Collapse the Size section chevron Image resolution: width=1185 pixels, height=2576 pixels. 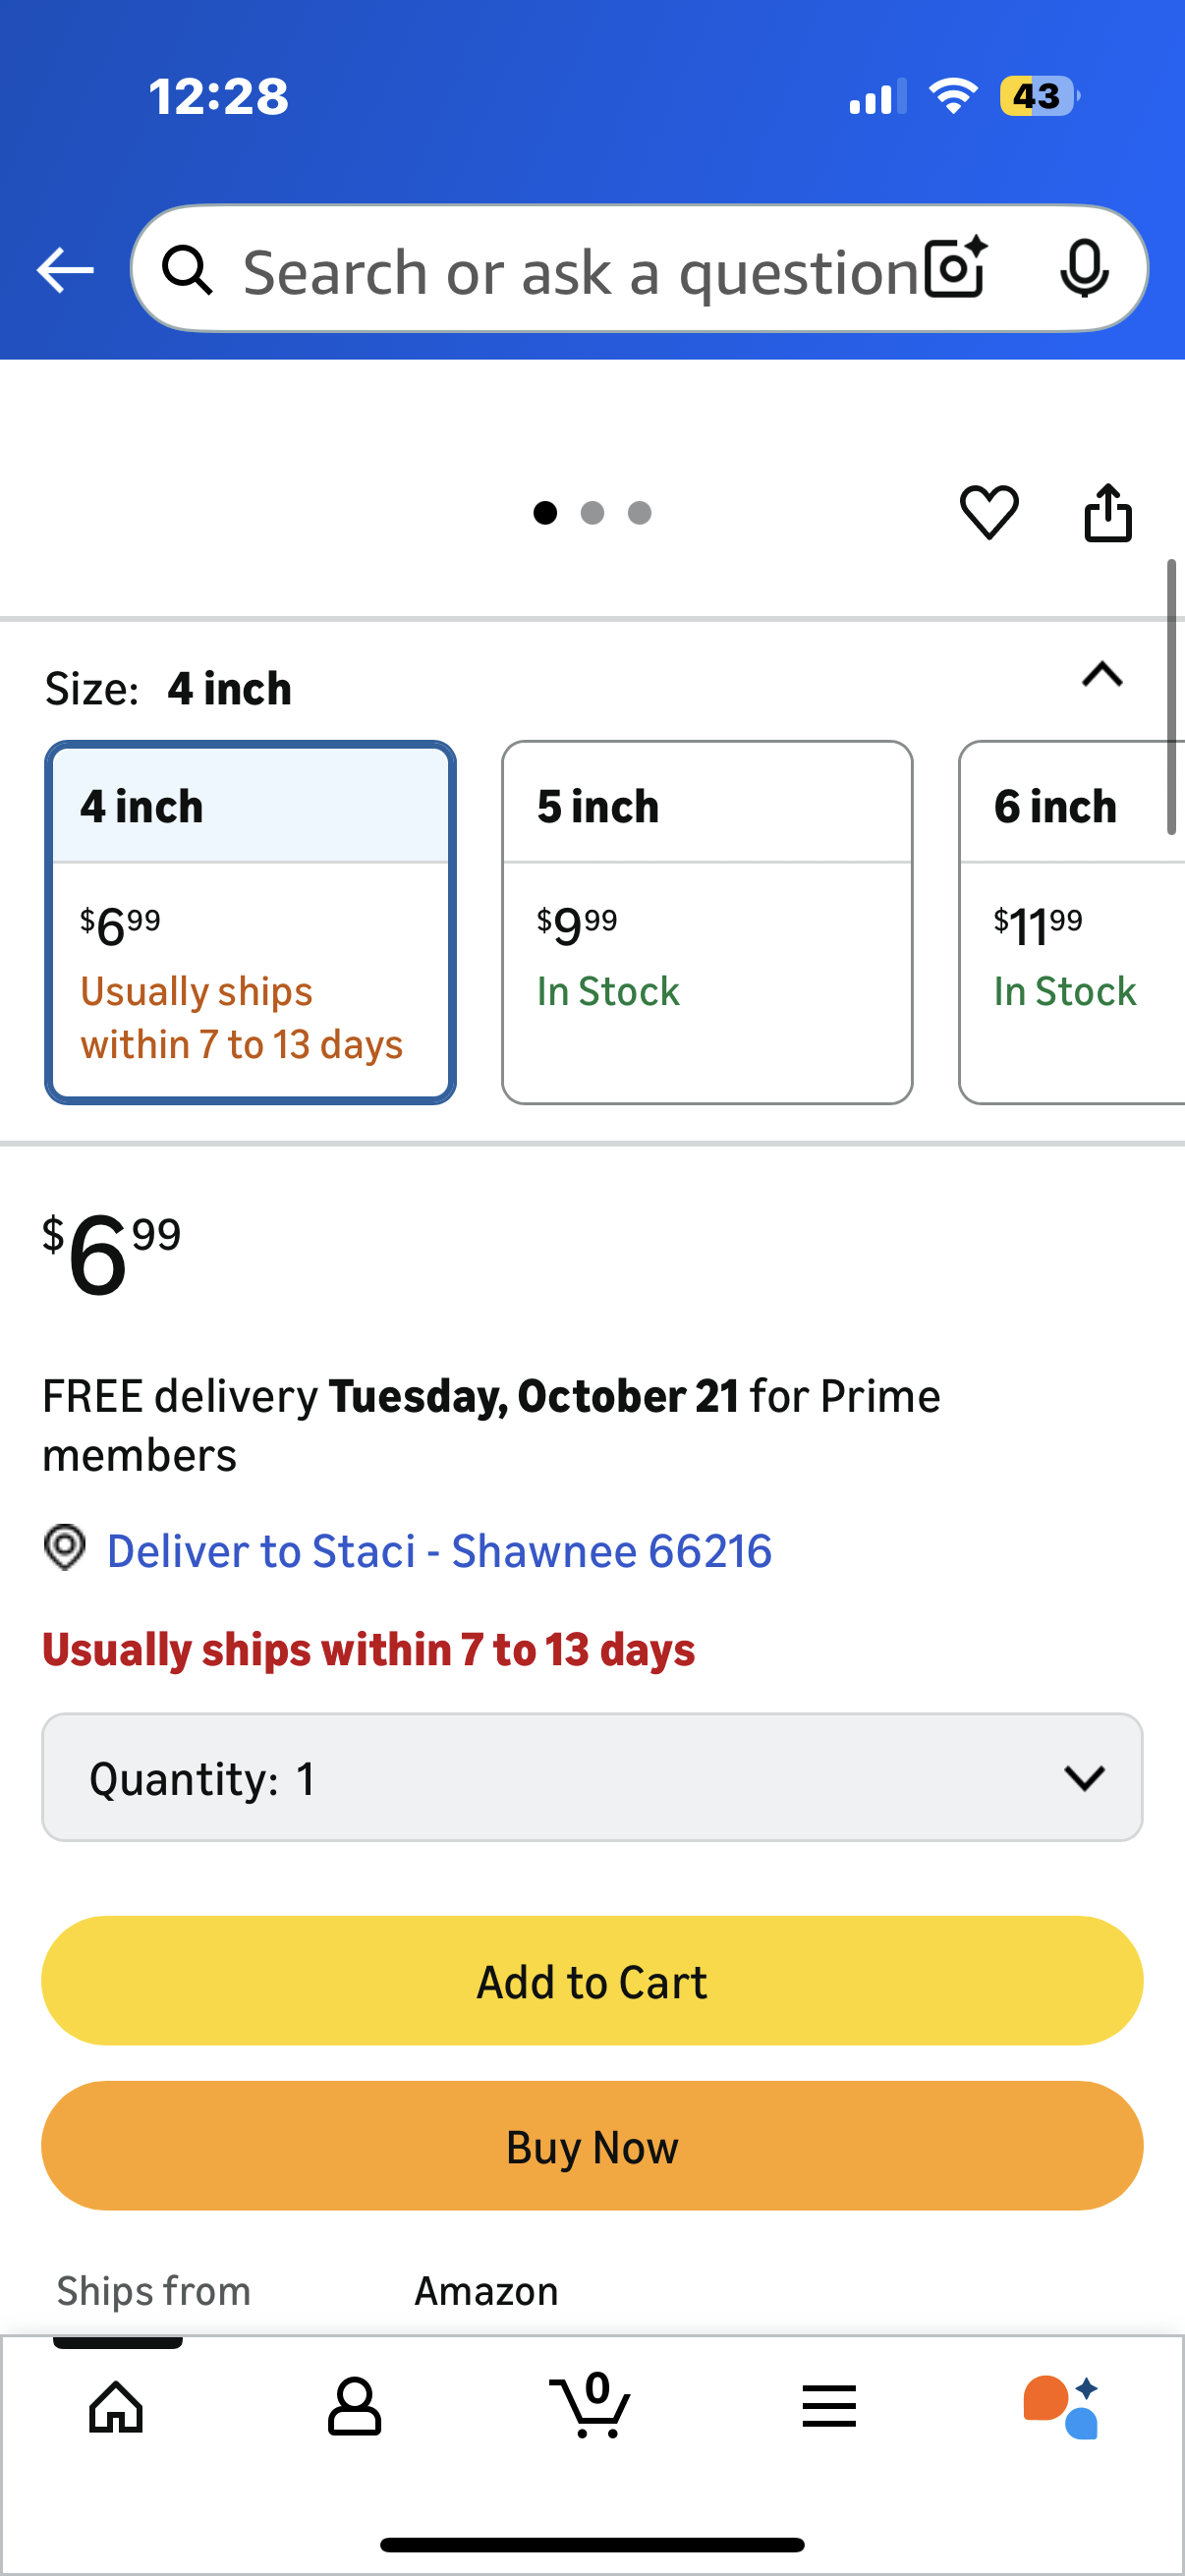(1102, 675)
